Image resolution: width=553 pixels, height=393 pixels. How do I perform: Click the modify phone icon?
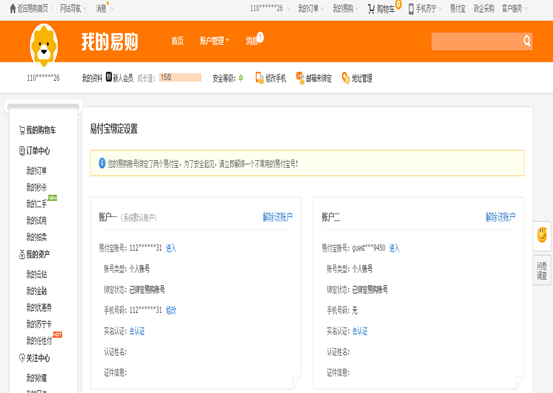pyautogui.click(x=259, y=78)
